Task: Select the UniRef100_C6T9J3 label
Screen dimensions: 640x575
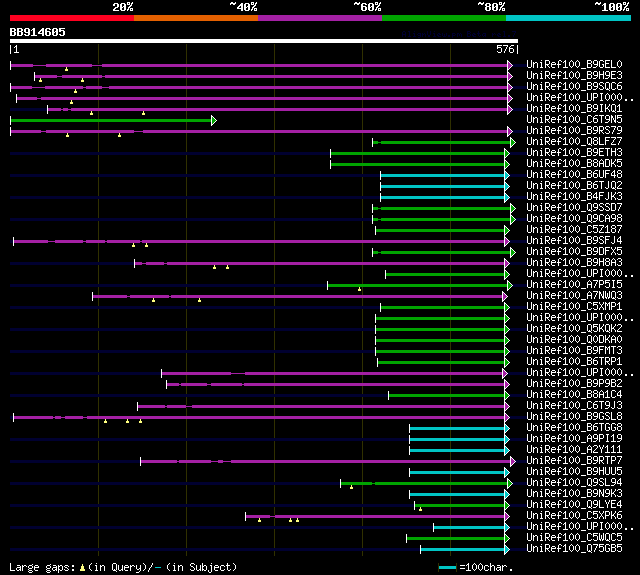Action: click(x=574, y=406)
